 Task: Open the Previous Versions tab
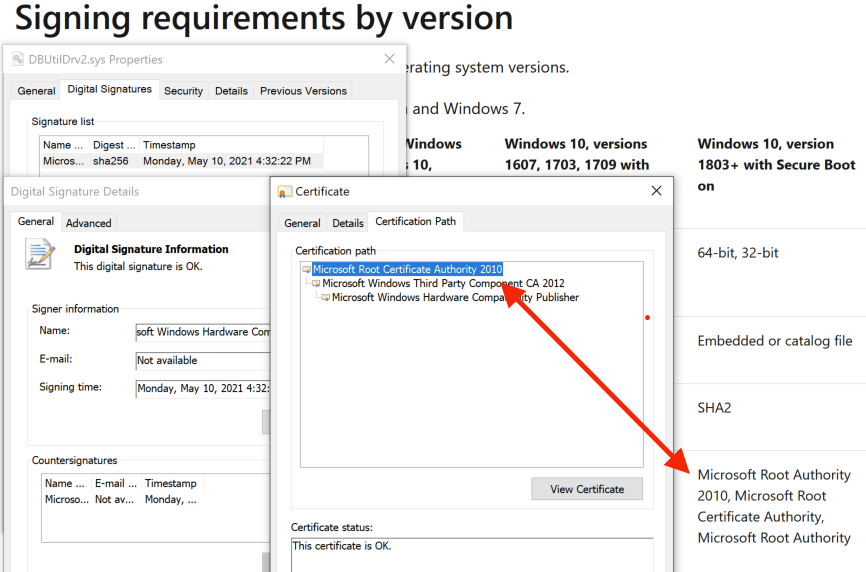303,91
